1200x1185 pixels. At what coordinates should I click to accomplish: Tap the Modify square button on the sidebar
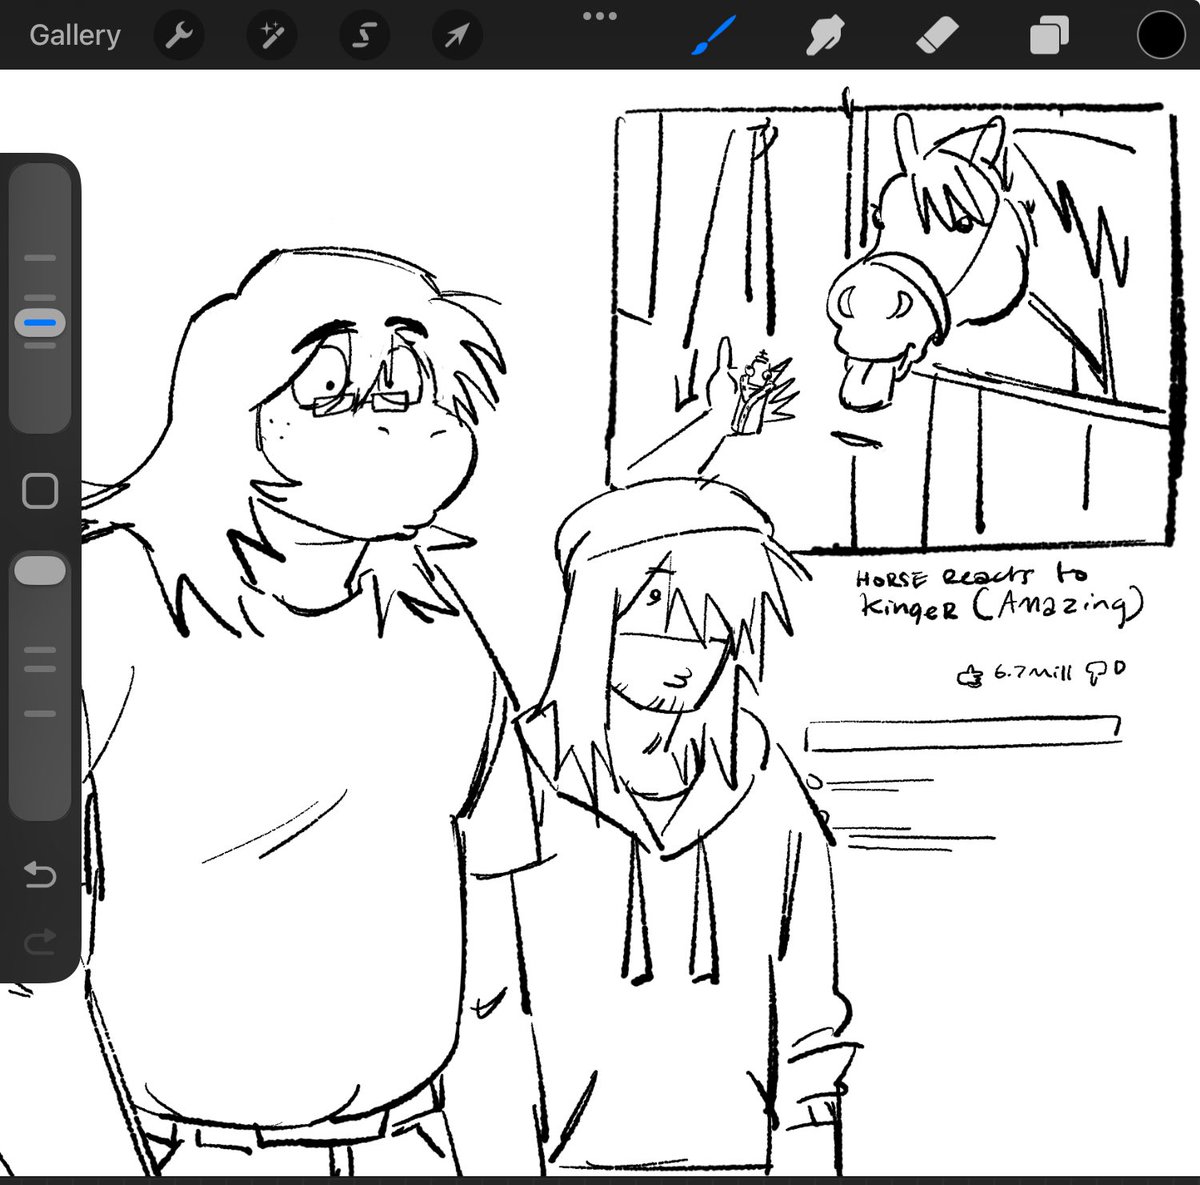coord(39,490)
